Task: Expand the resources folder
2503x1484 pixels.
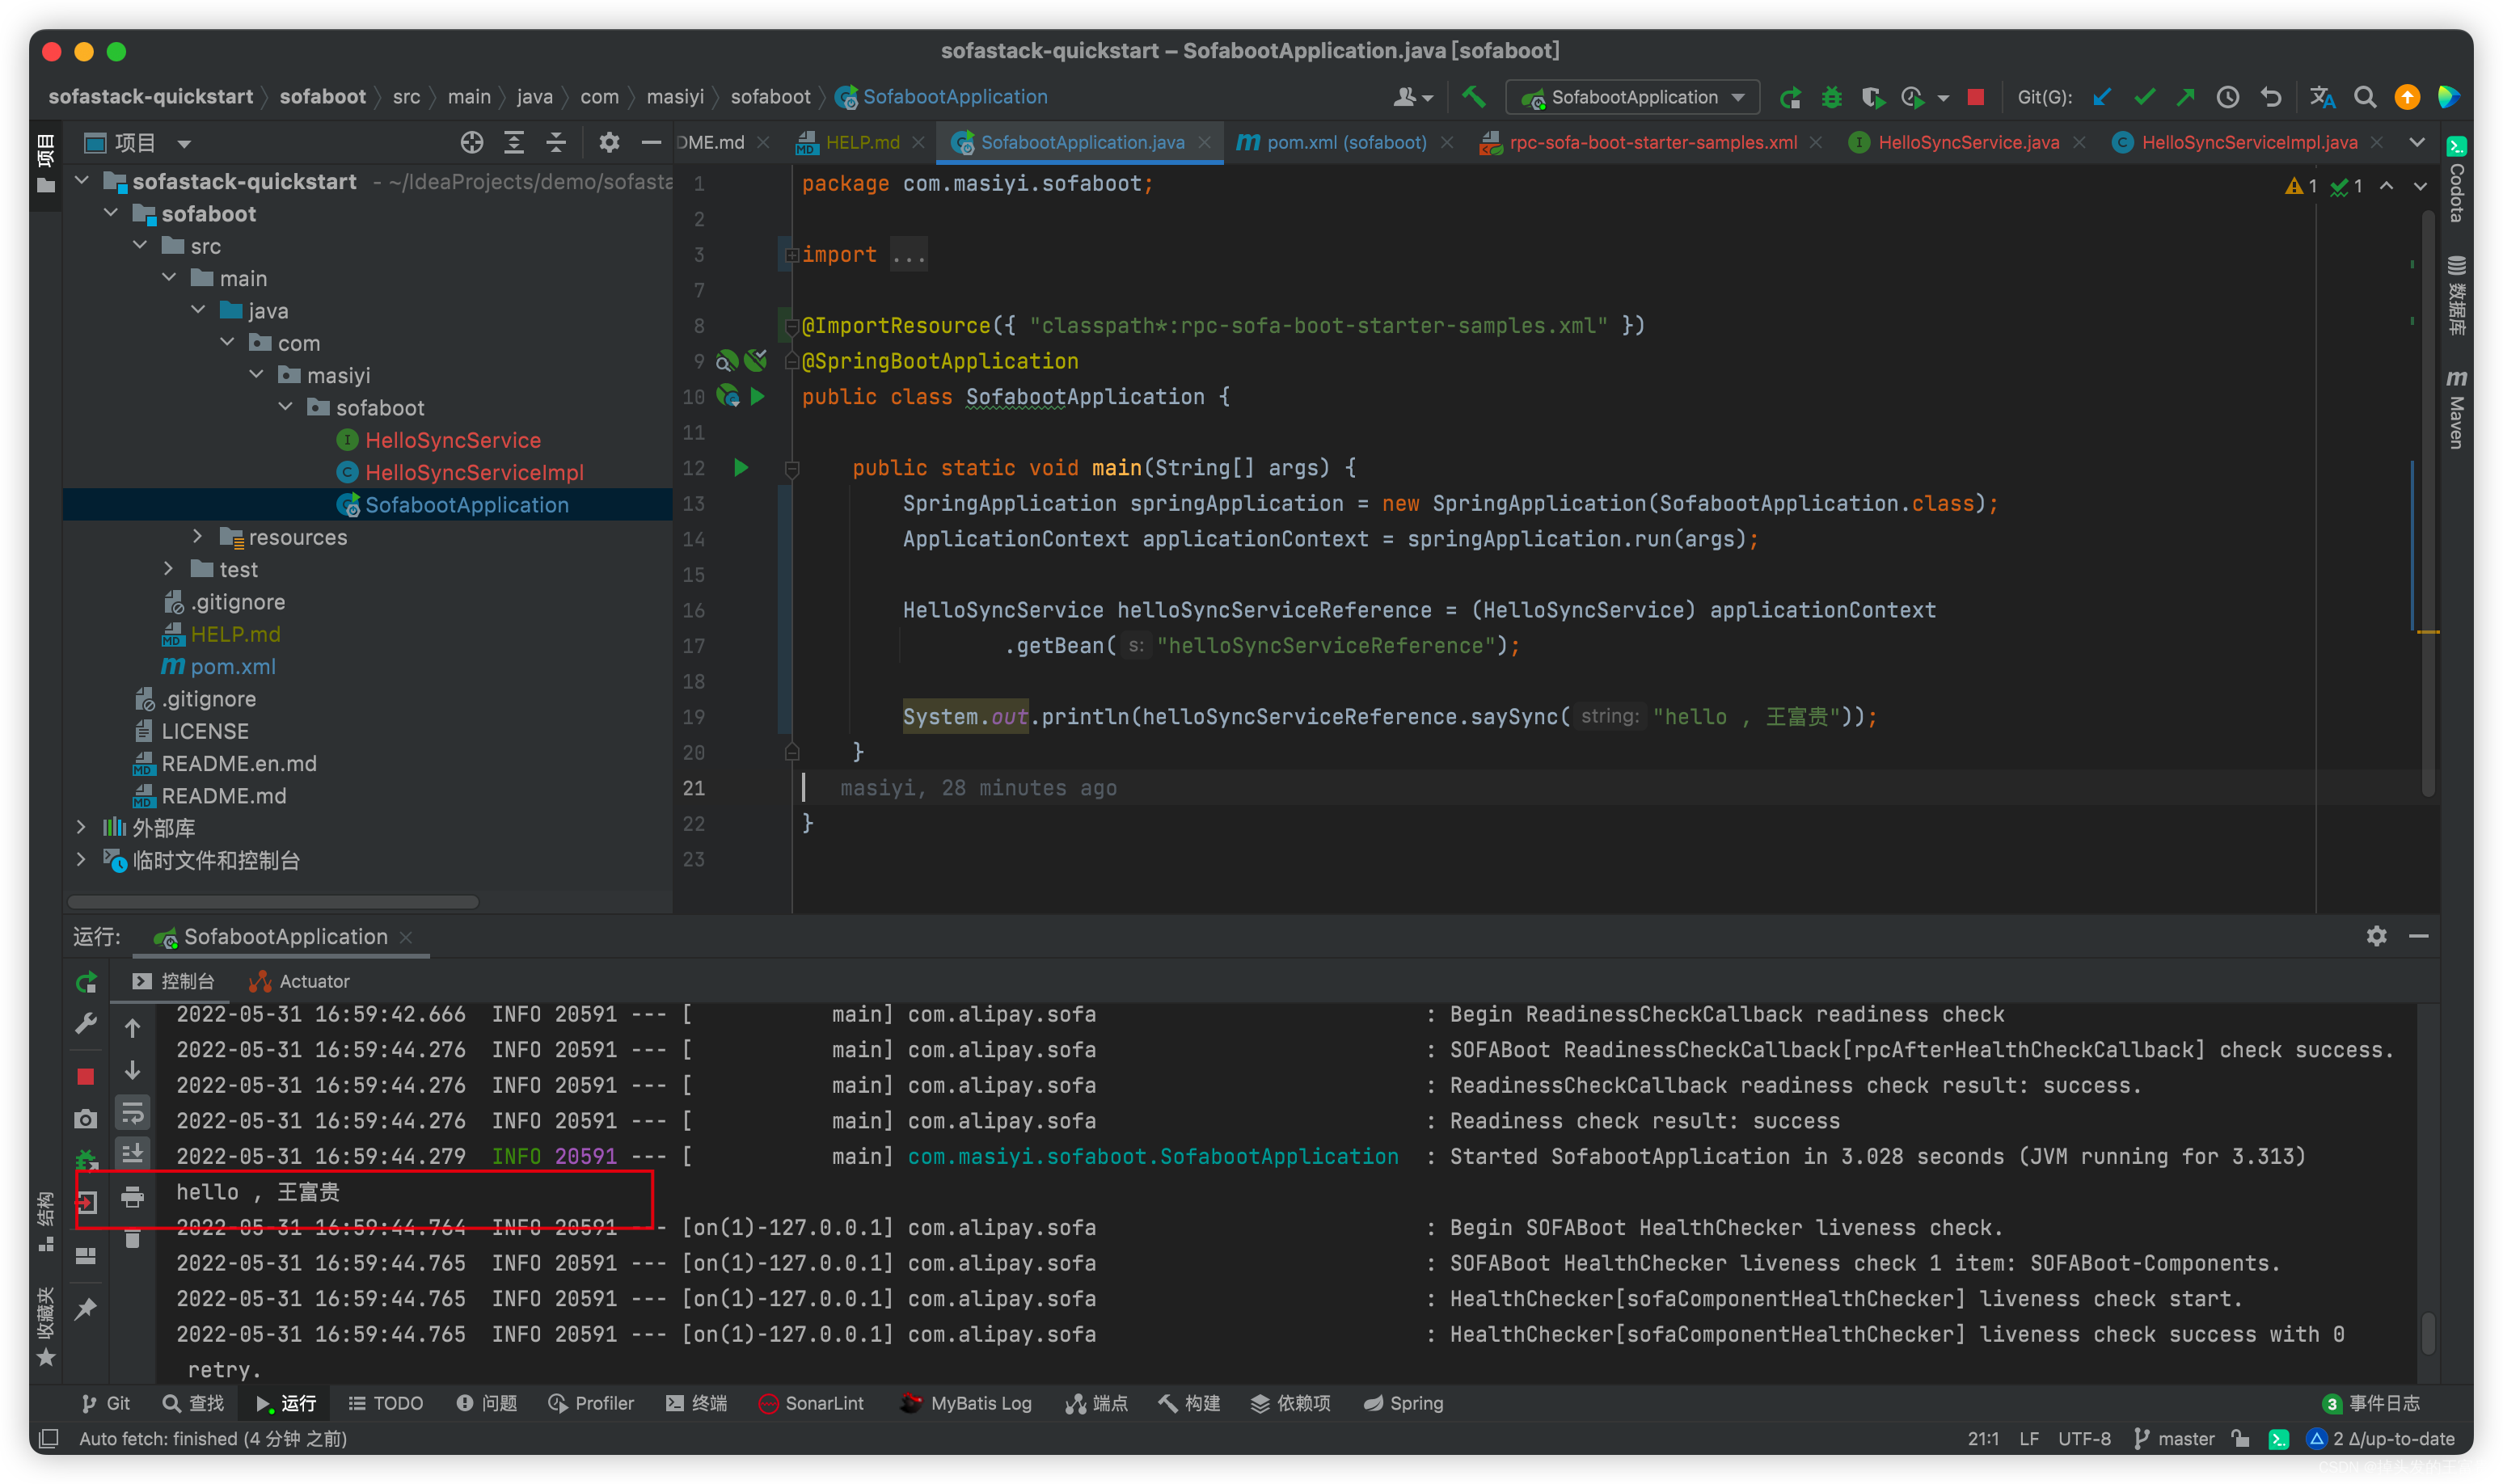Action: point(198,536)
